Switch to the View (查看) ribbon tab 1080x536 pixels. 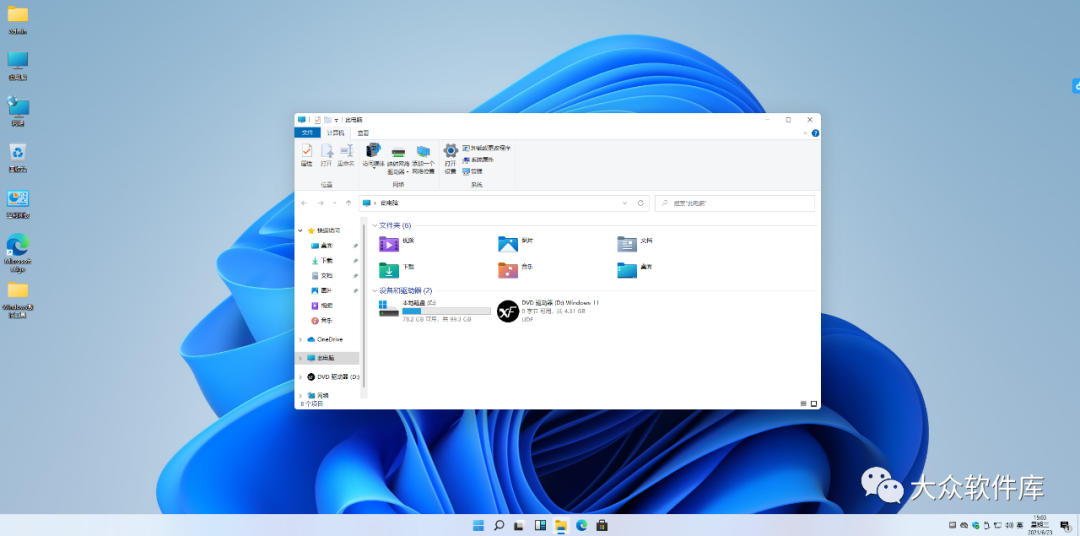click(363, 133)
